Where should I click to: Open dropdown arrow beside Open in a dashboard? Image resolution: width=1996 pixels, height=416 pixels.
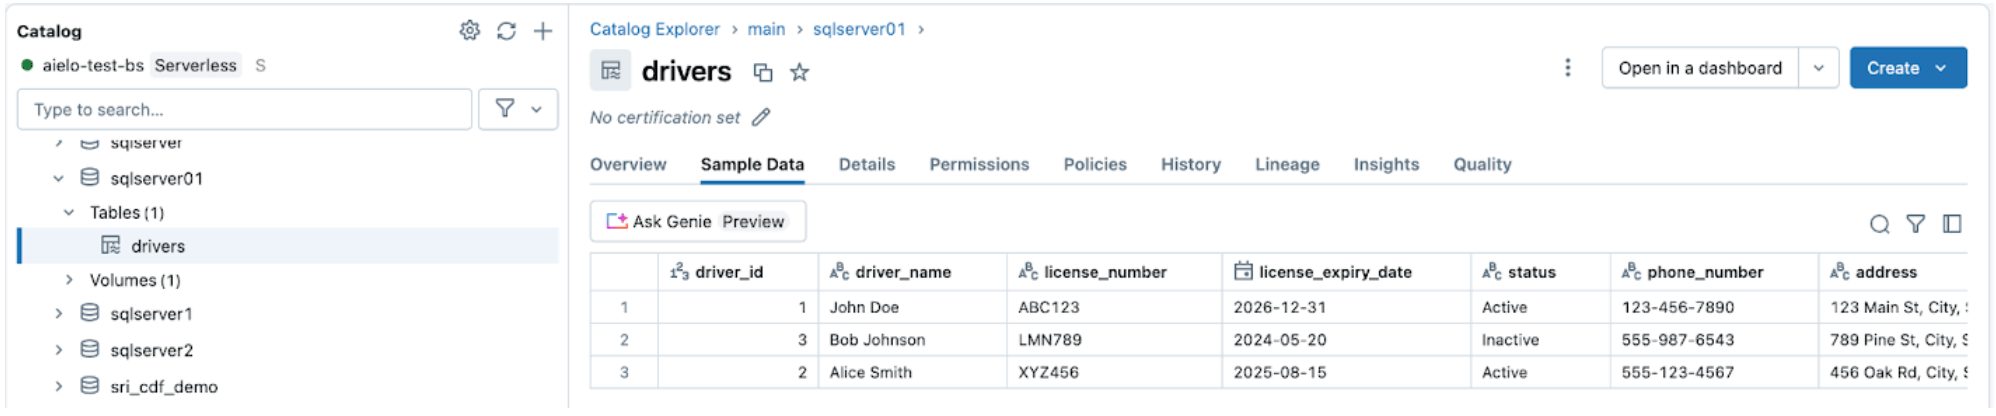(x=1818, y=68)
